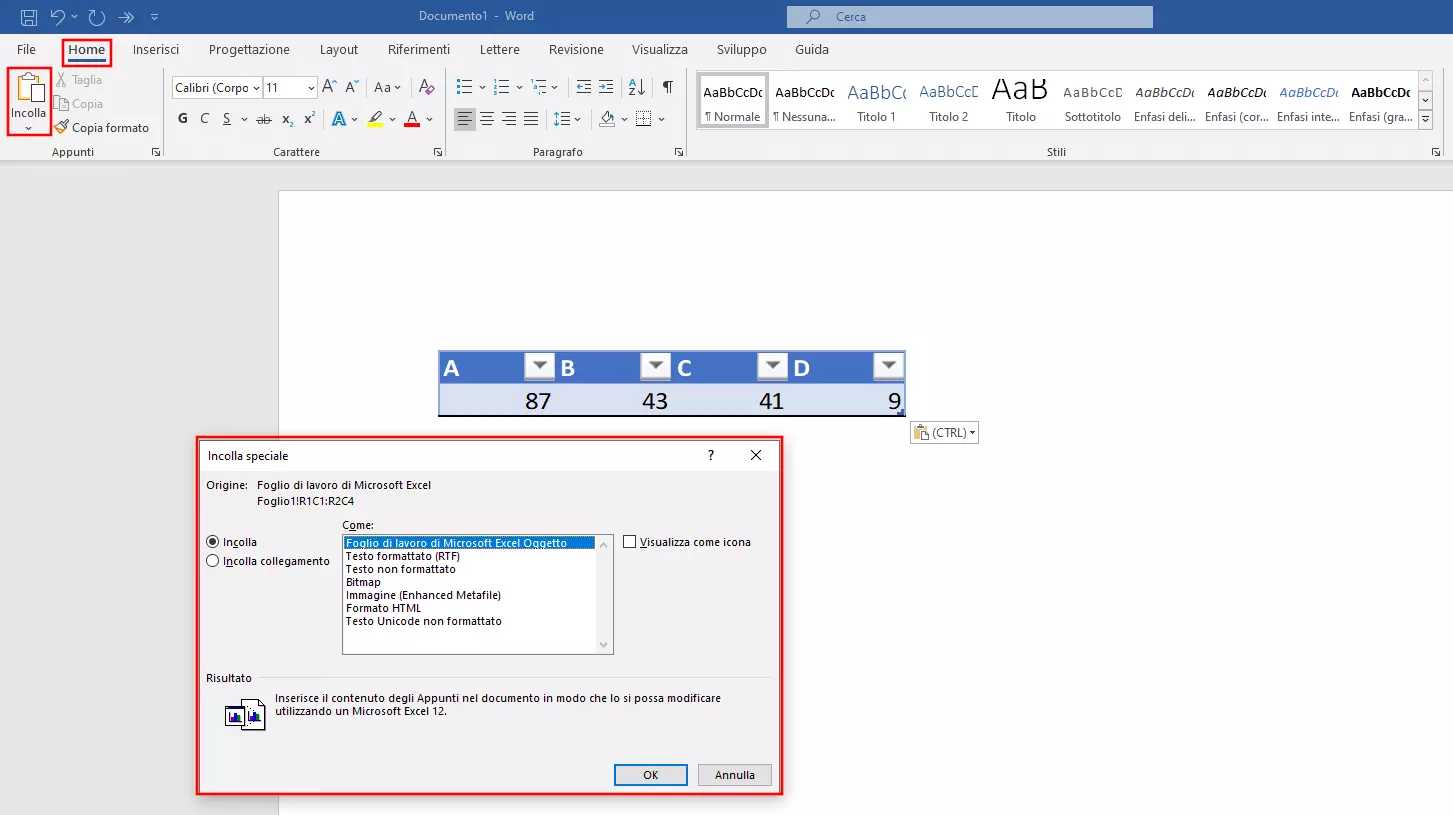This screenshot has height=815, width=1453.
Task: Center align text
Action: [x=487, y=119]
